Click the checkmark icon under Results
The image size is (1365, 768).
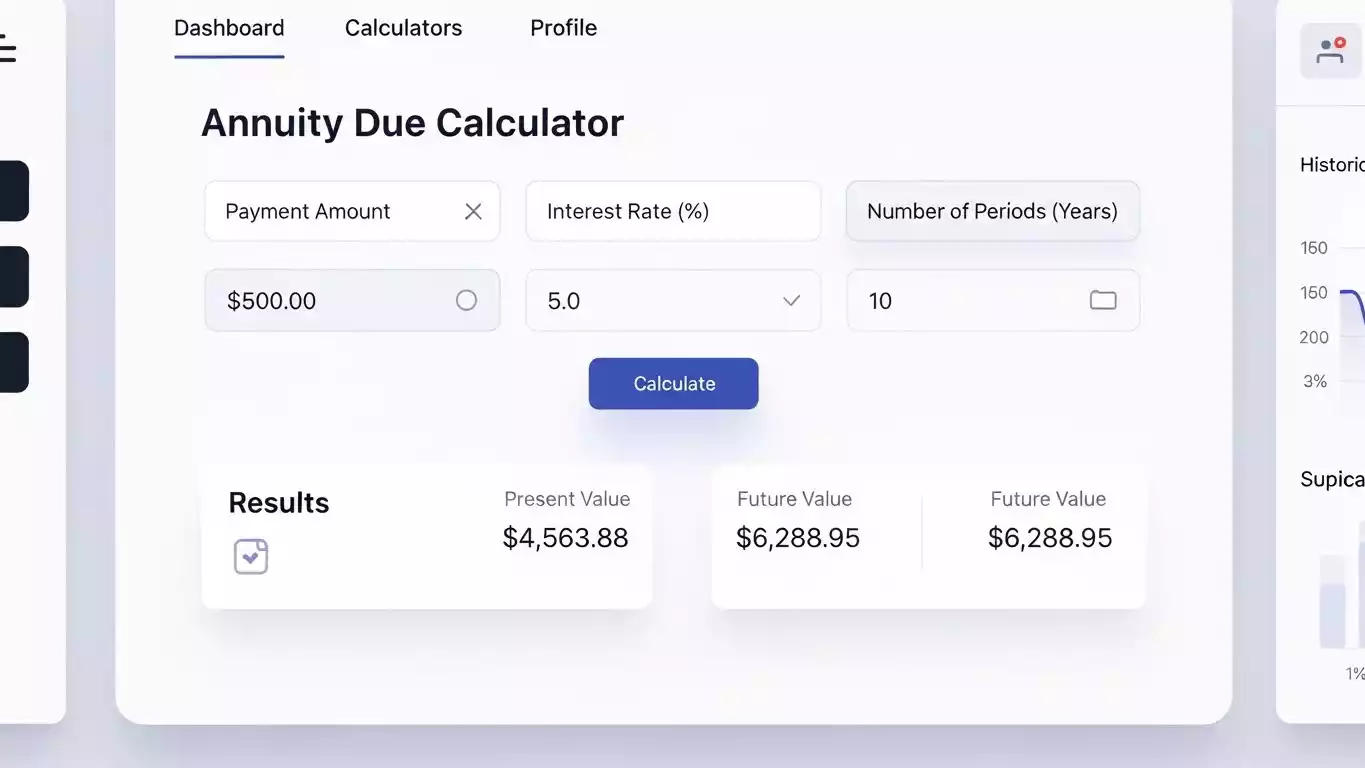tap(251, 557)
